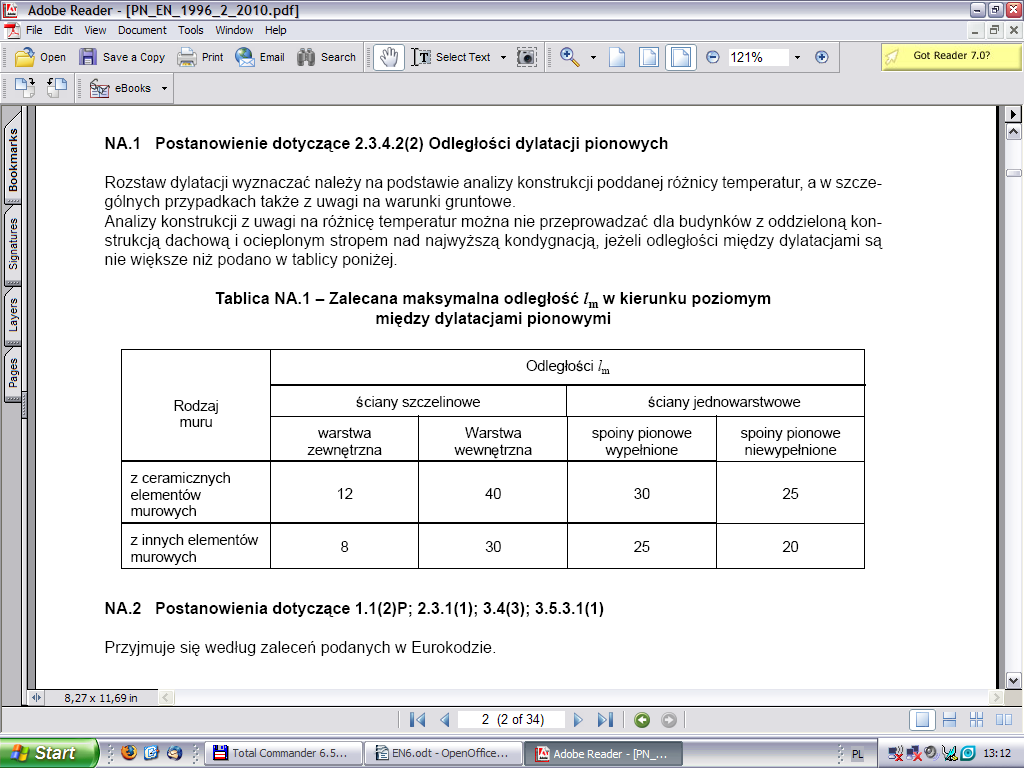
Task: Click the page number field showing 2
Action: (x=511, y=720)
